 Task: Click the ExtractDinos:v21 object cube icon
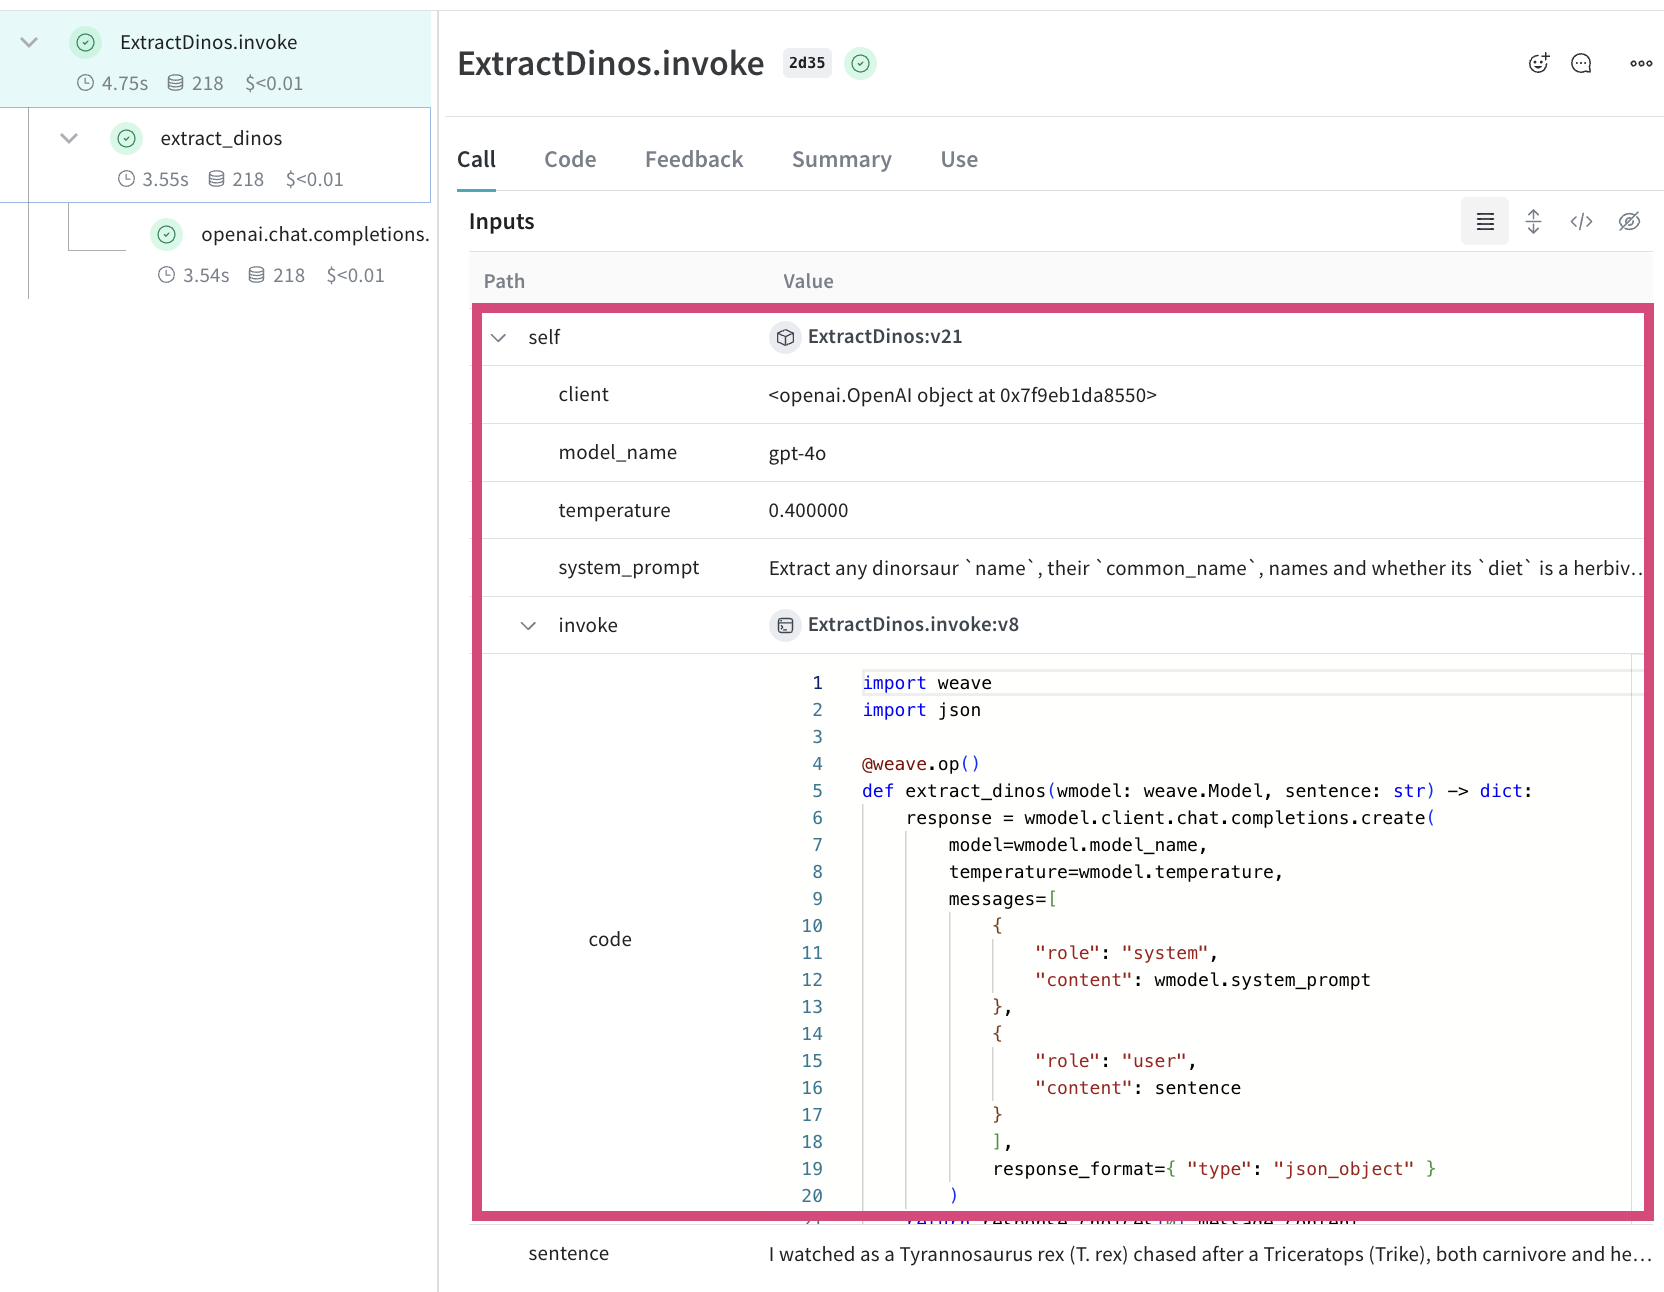click(785, 337)
